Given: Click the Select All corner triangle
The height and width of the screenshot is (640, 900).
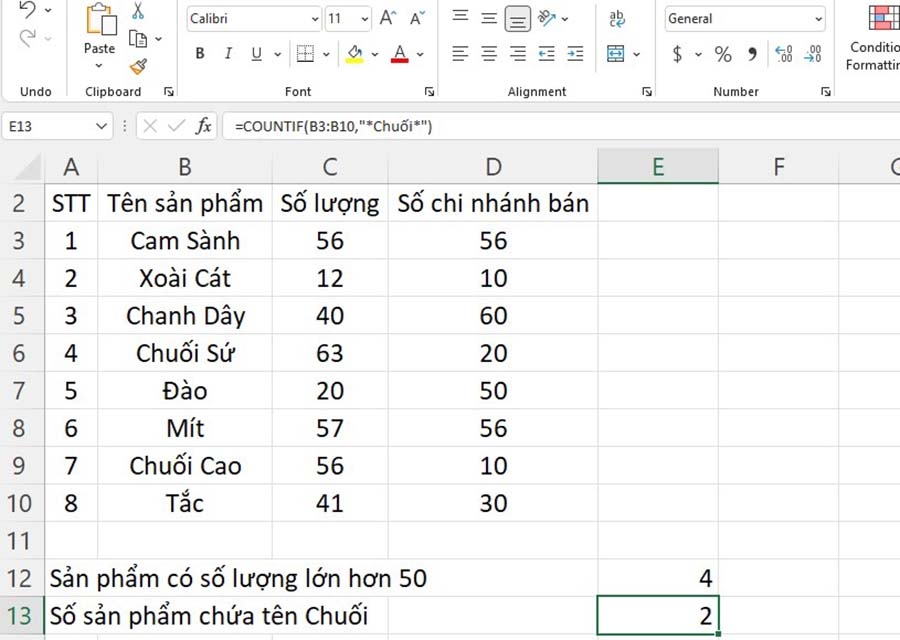Looking at the screenshot, I should pos(27,167).
